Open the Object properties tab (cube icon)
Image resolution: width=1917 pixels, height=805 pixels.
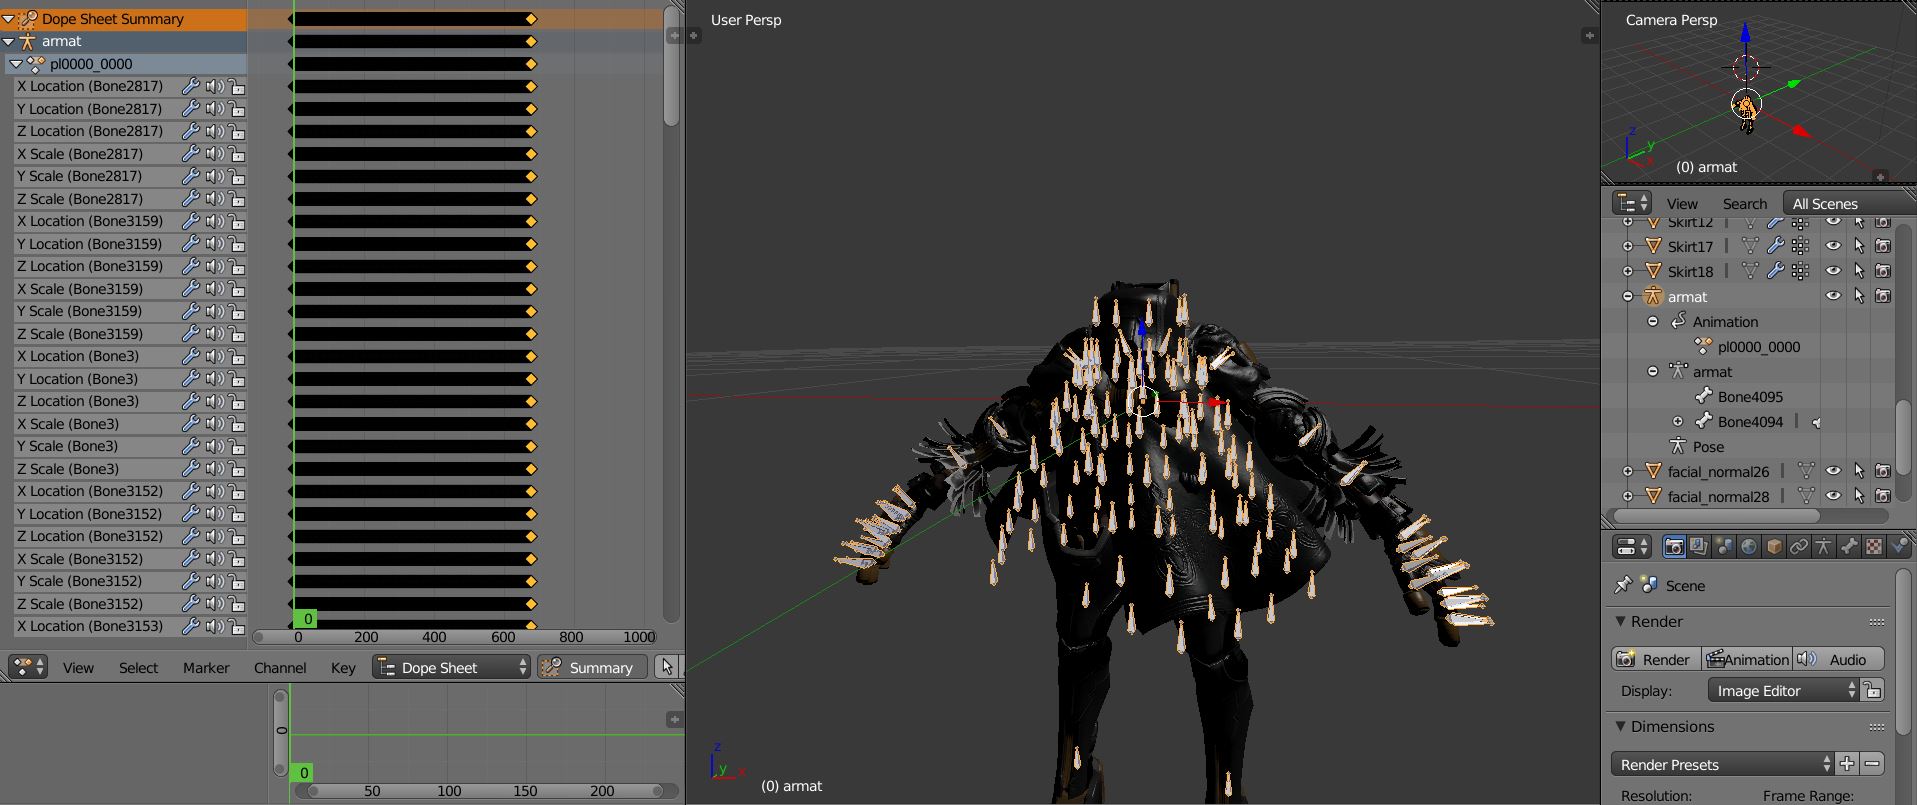(1773, 546)
